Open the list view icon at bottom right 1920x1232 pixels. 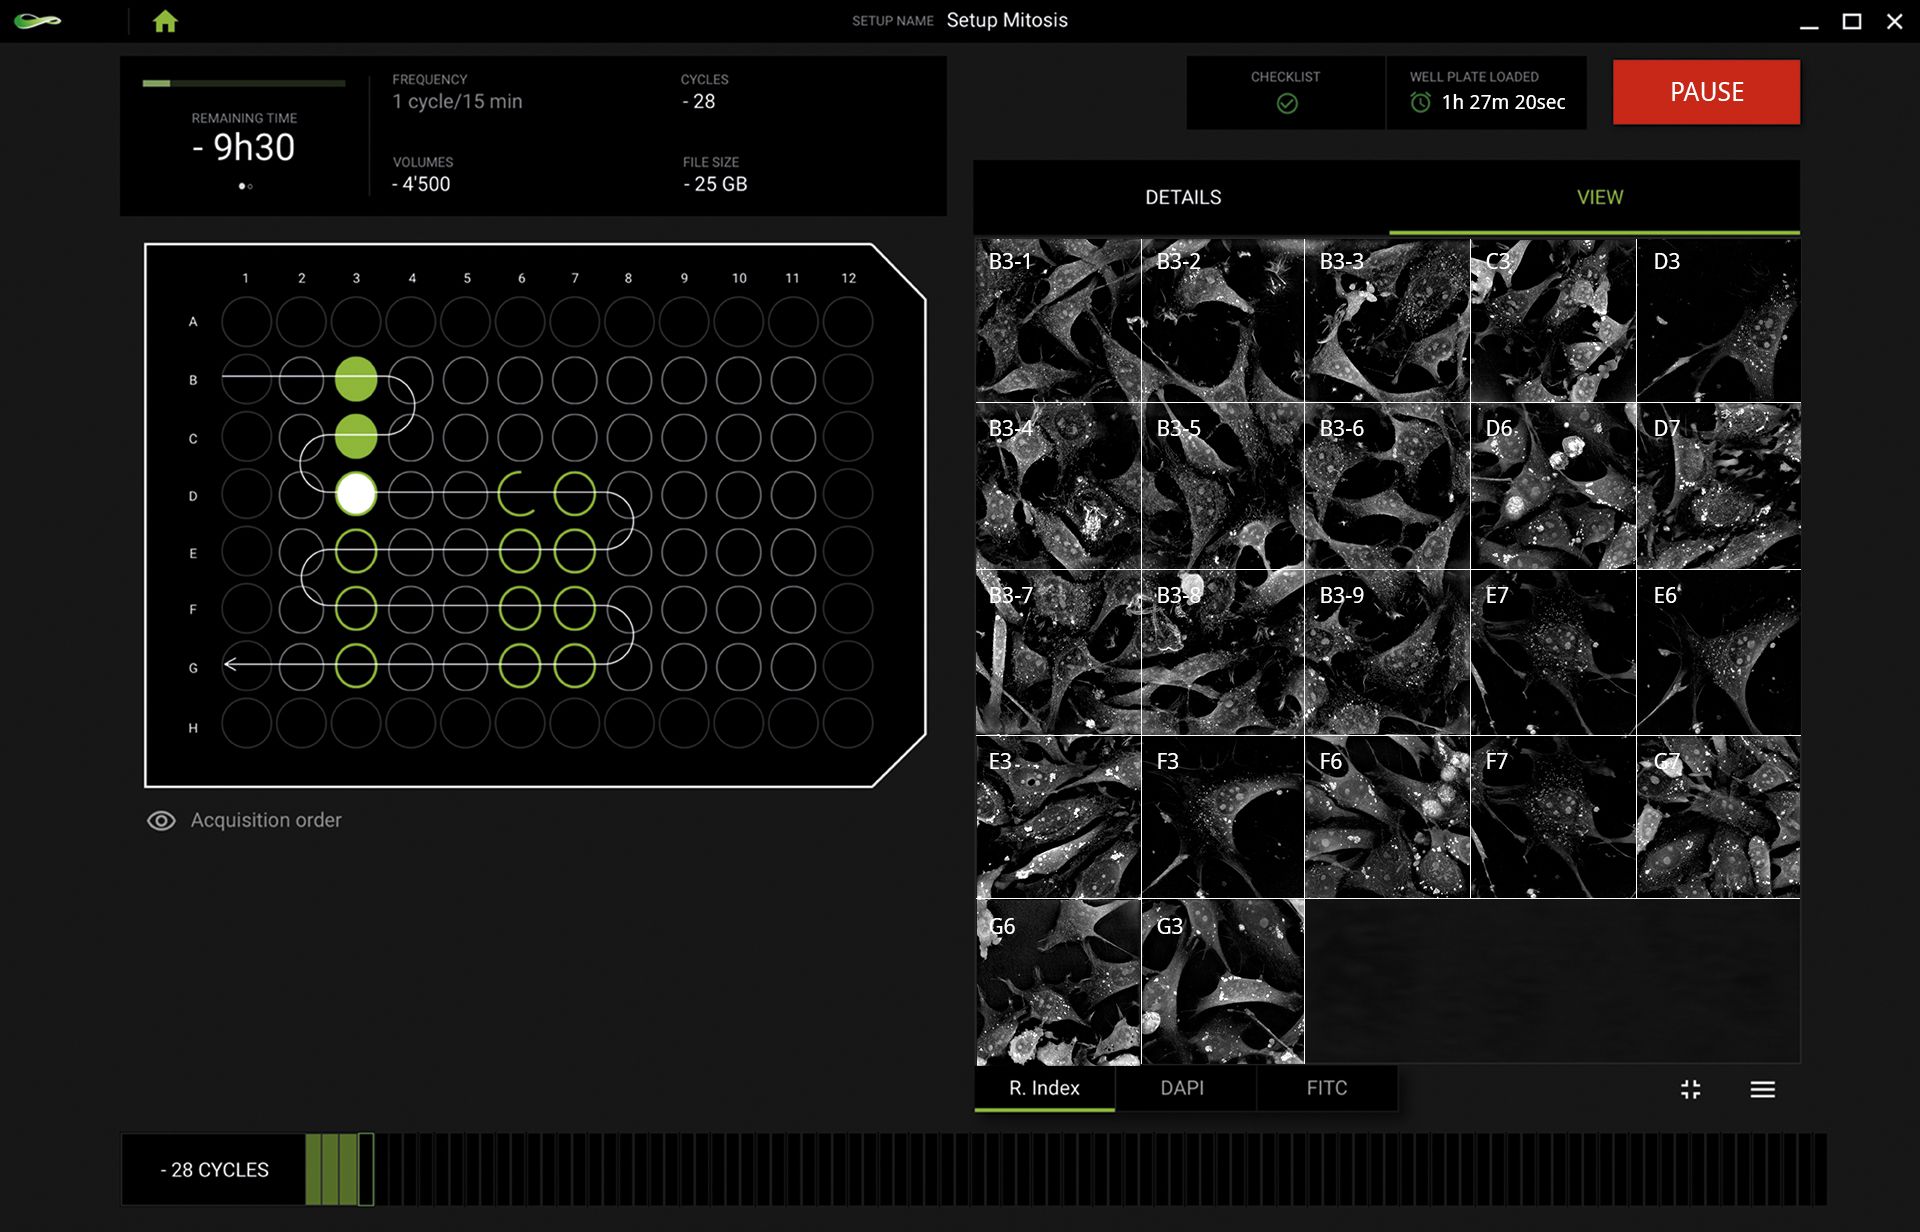(1764, 1089)
